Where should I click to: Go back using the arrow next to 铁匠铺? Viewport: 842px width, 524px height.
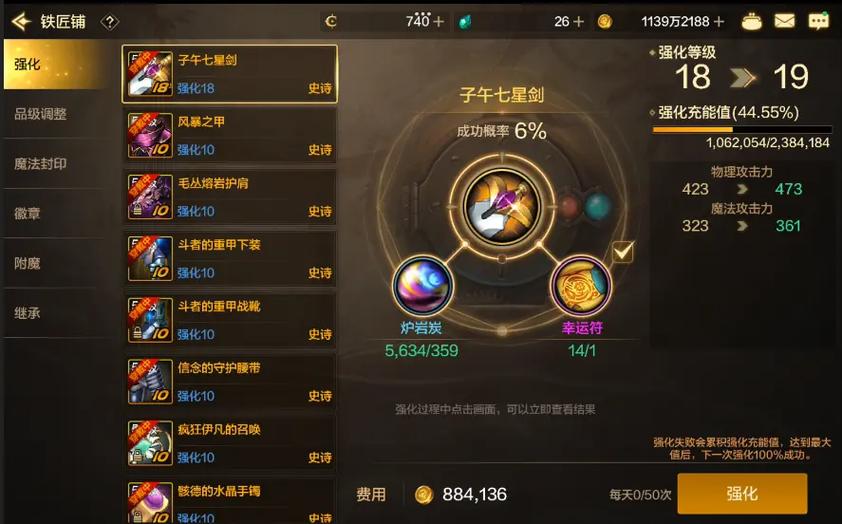coord(21,21)
